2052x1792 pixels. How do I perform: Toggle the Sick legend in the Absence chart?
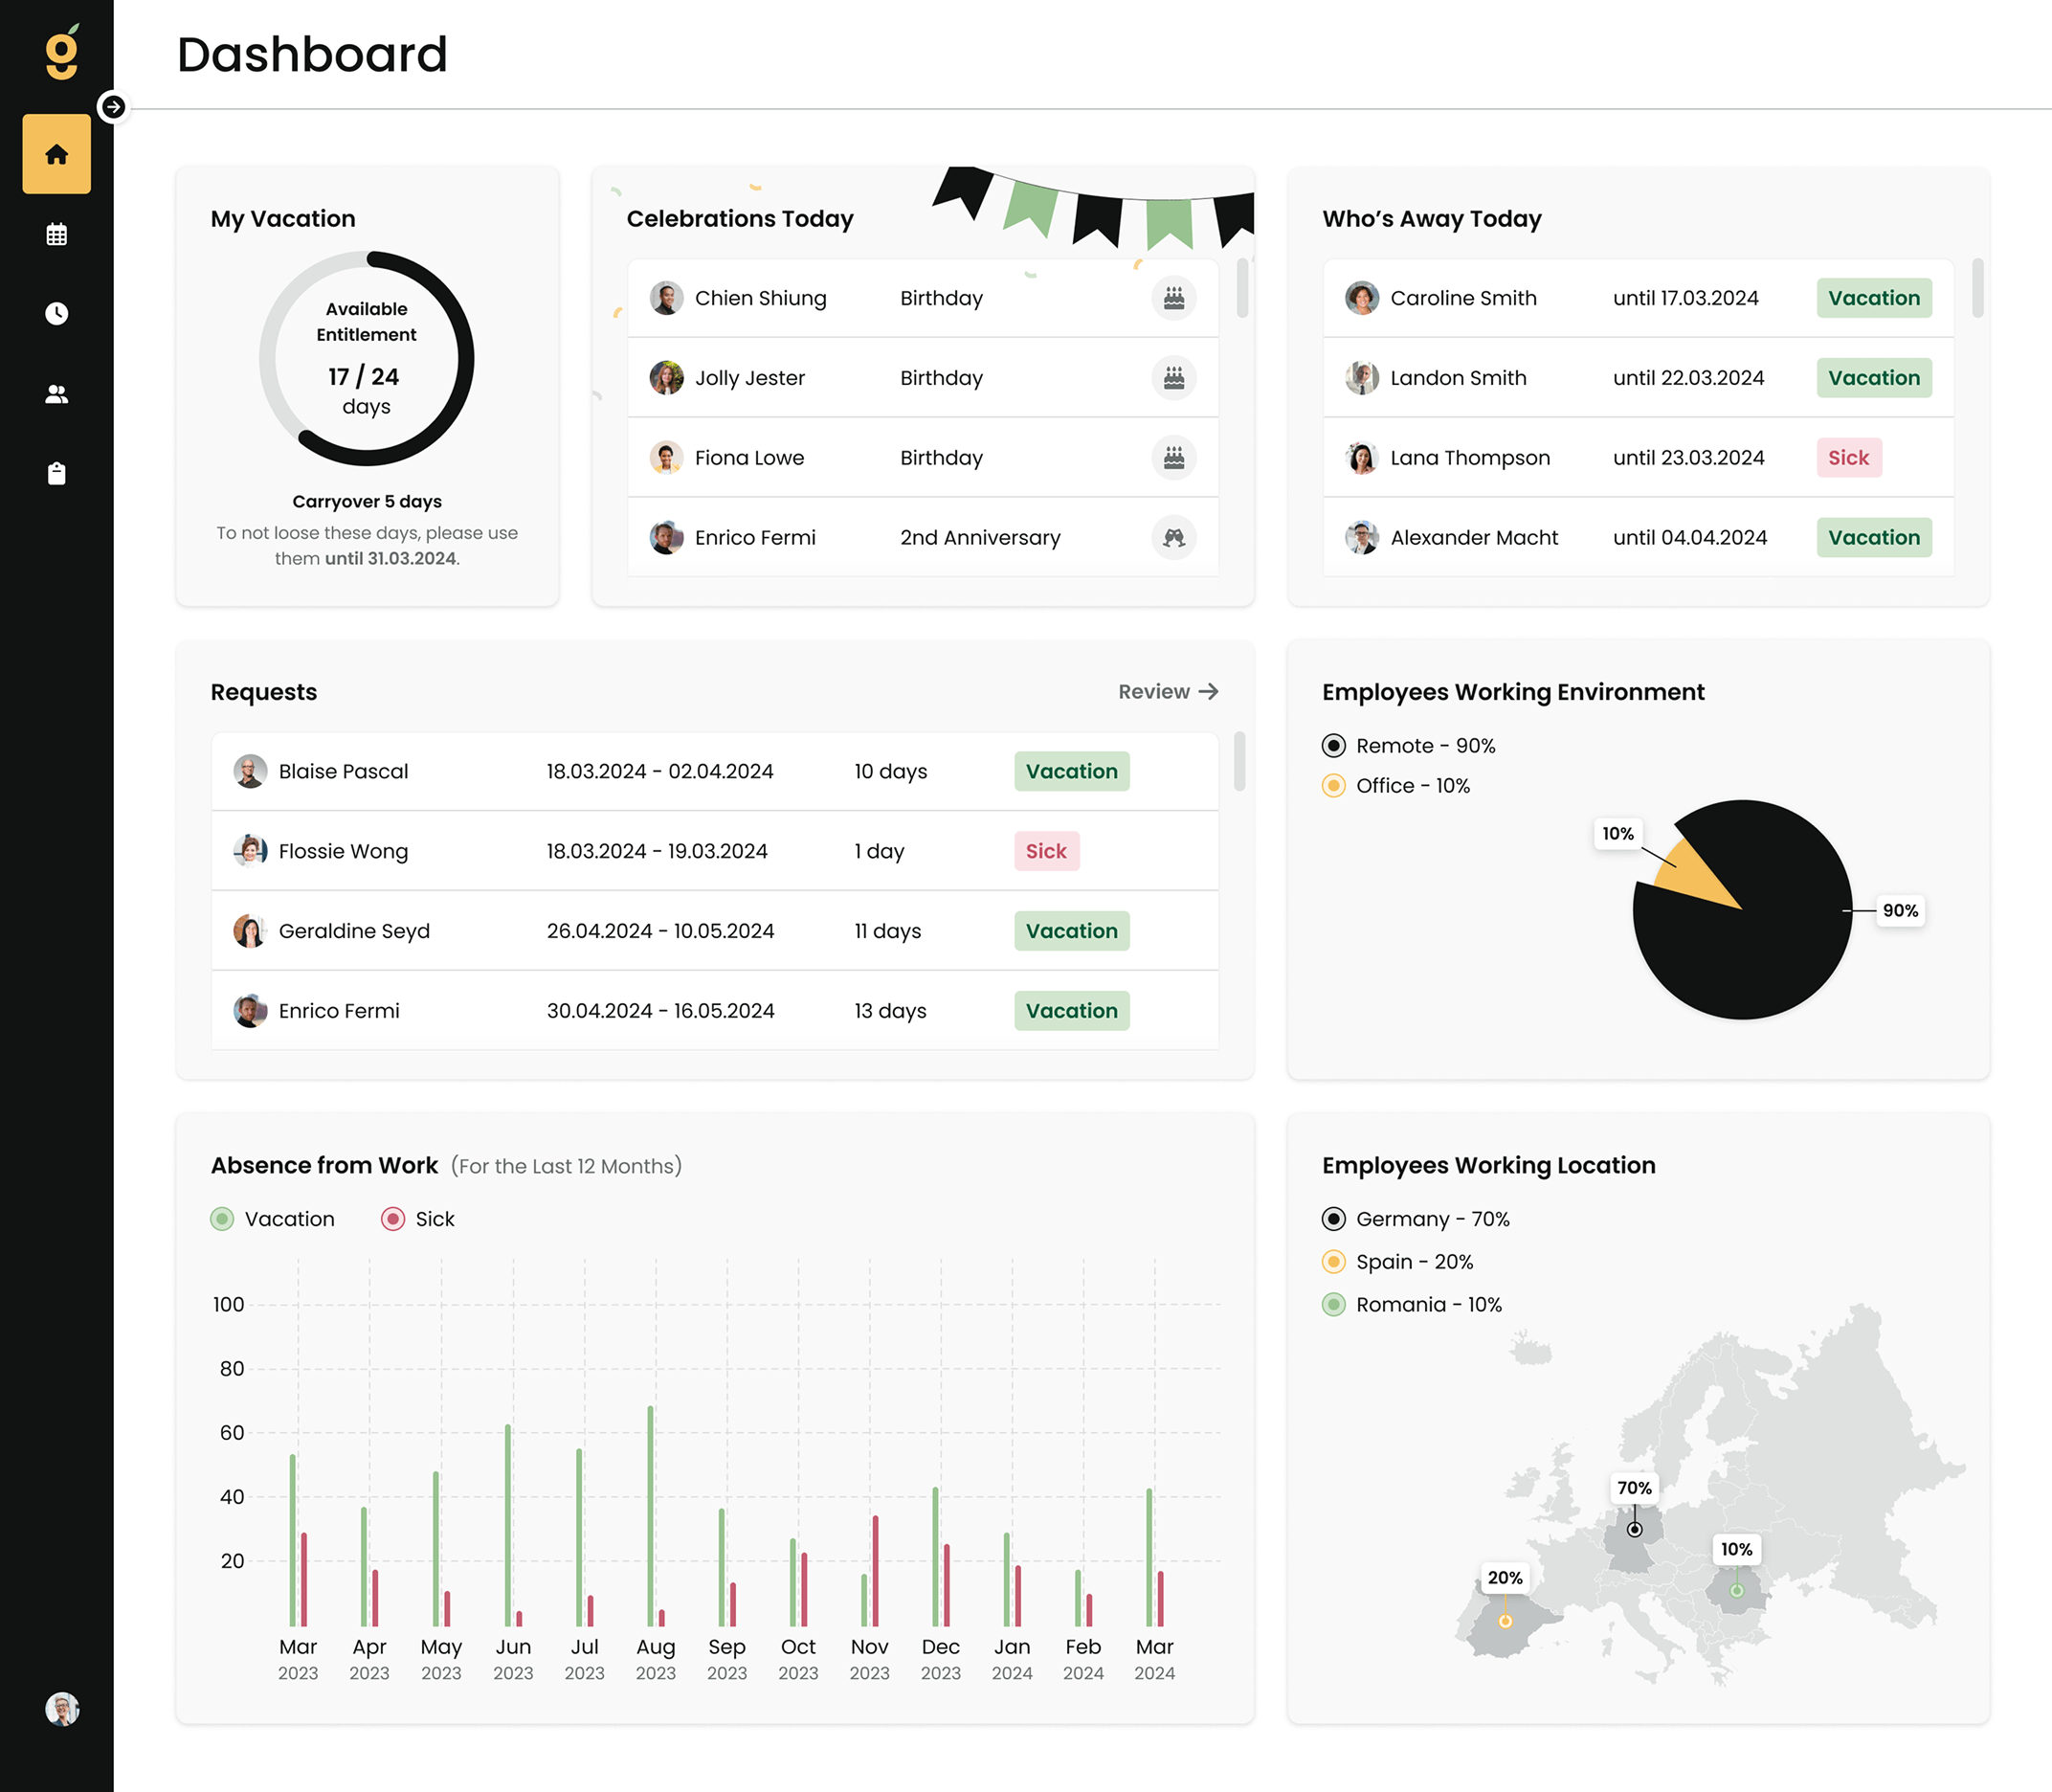coord(418,1218)
